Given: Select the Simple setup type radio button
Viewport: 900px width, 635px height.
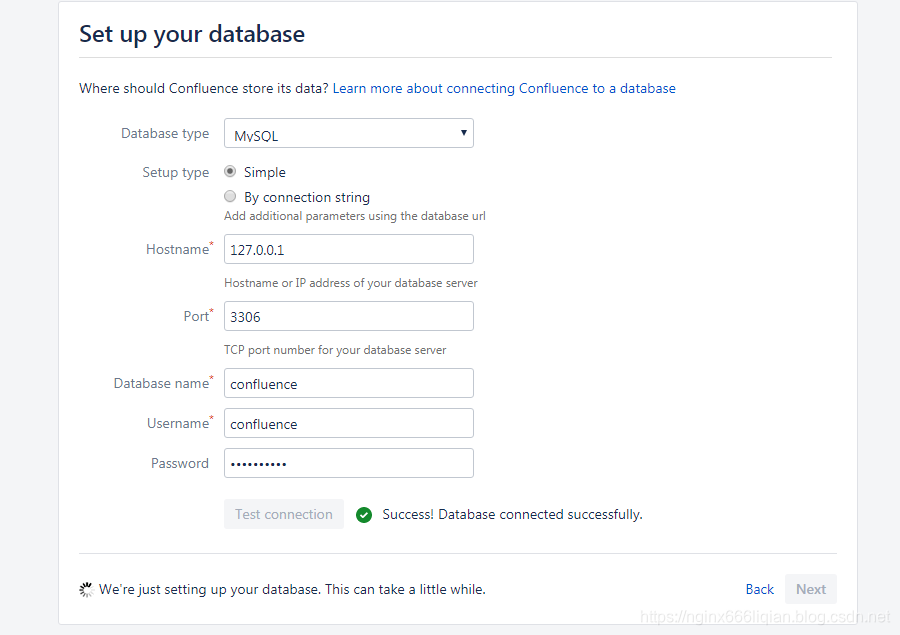Looking at the screenshot, I should pos(230,172).
